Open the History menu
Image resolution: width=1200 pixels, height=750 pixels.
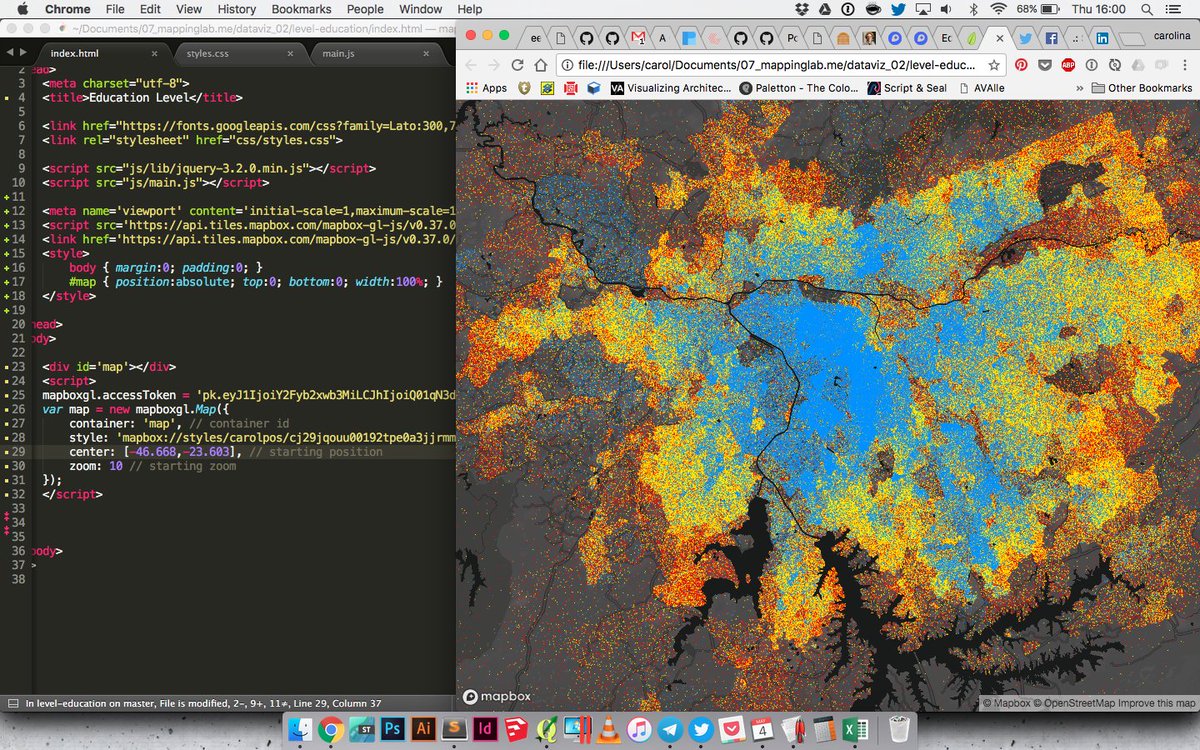(236, 9)
